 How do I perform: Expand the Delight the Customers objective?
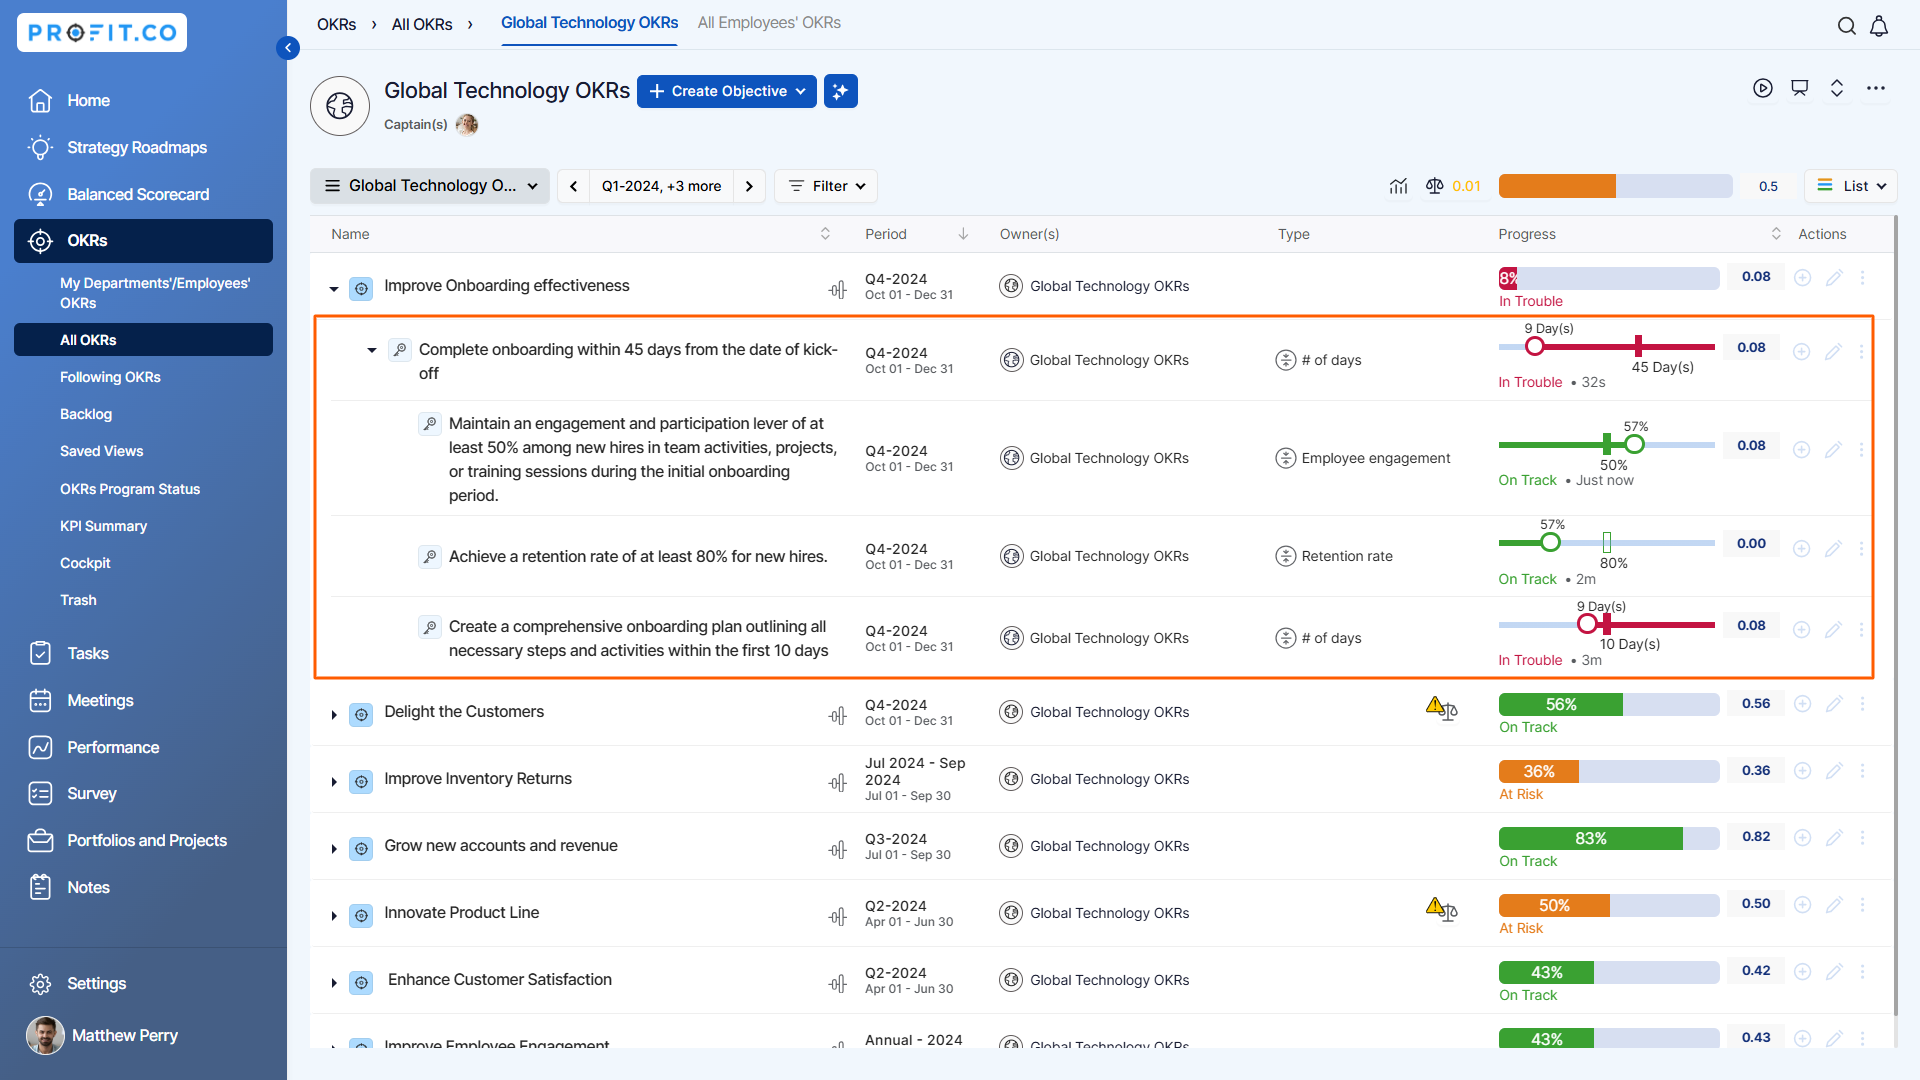tap(334, 715)
